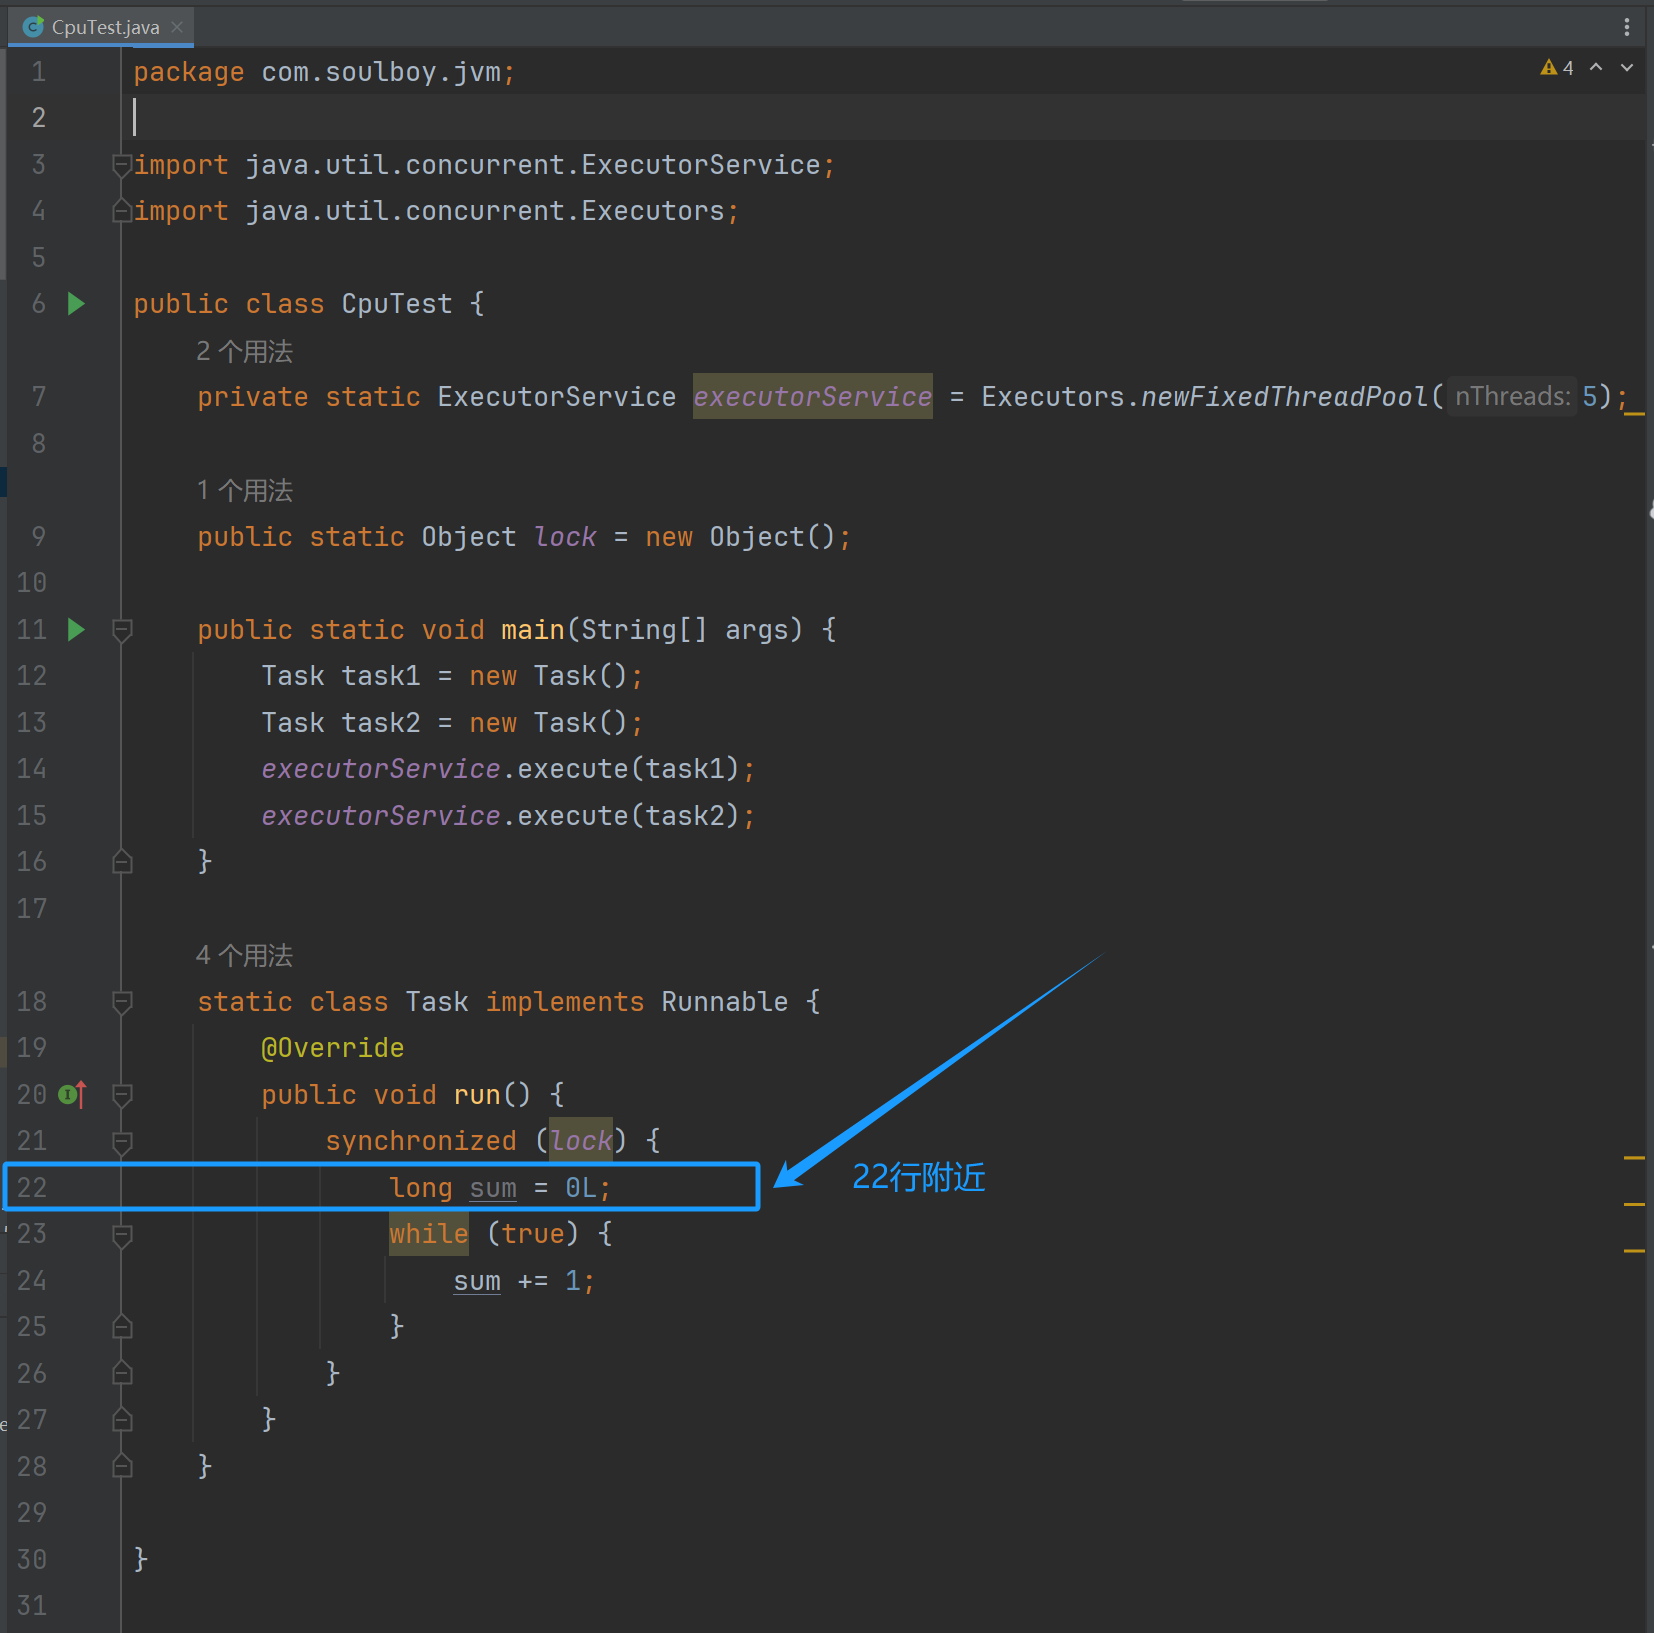Show usages via '4 个用法' hint above Task class

pyautogui.click(x=245, y=955)
